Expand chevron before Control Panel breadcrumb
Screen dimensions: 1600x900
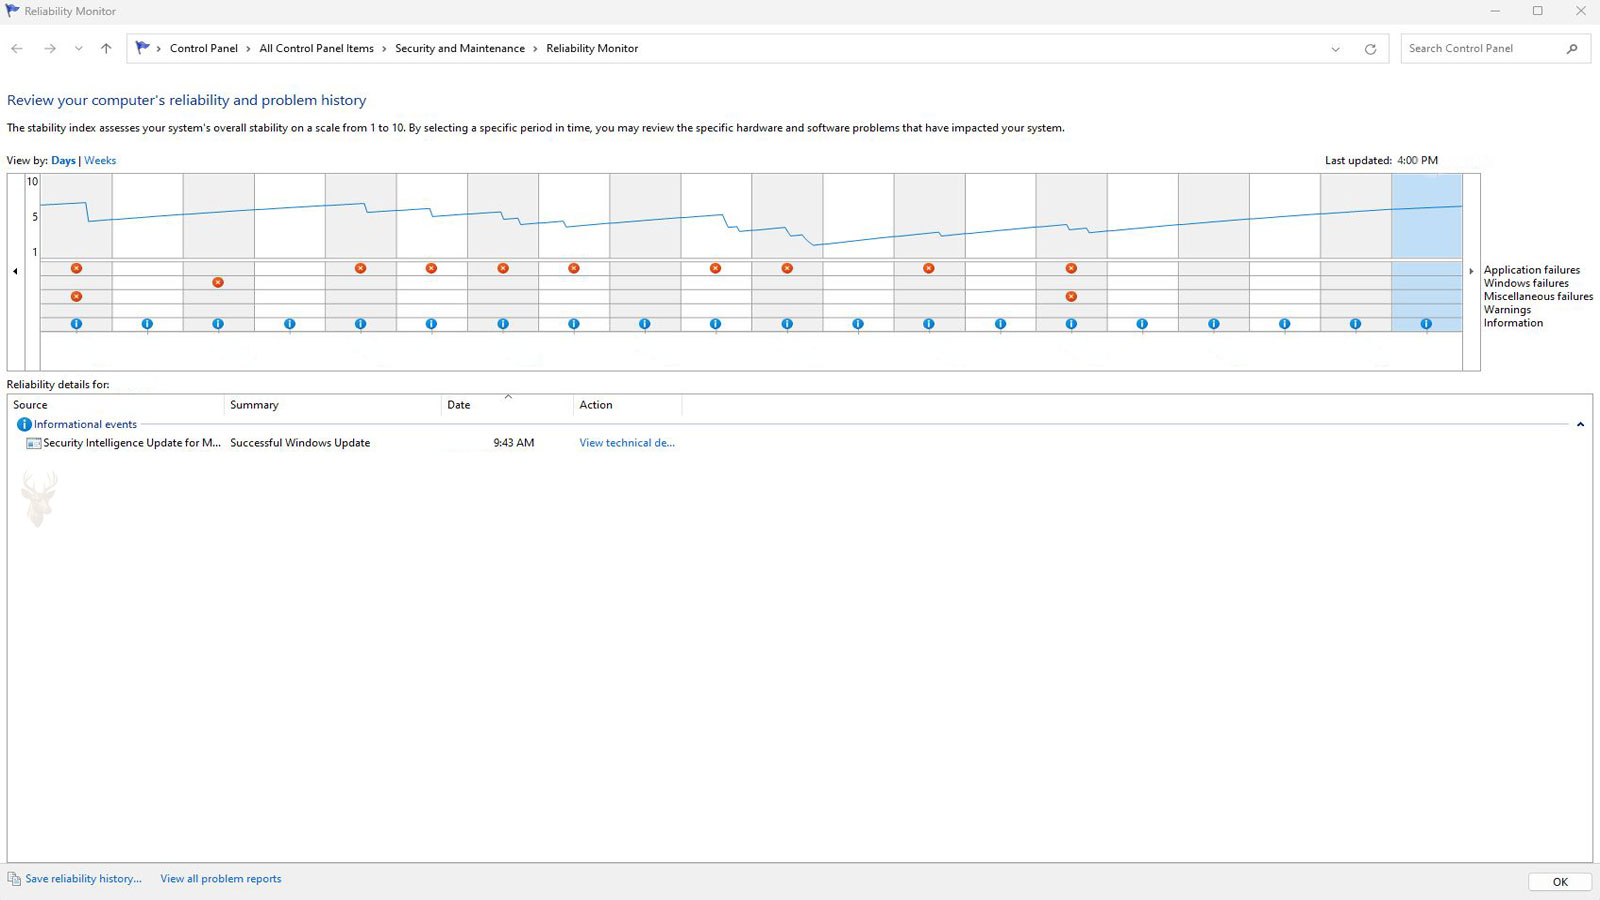[159, 48]
